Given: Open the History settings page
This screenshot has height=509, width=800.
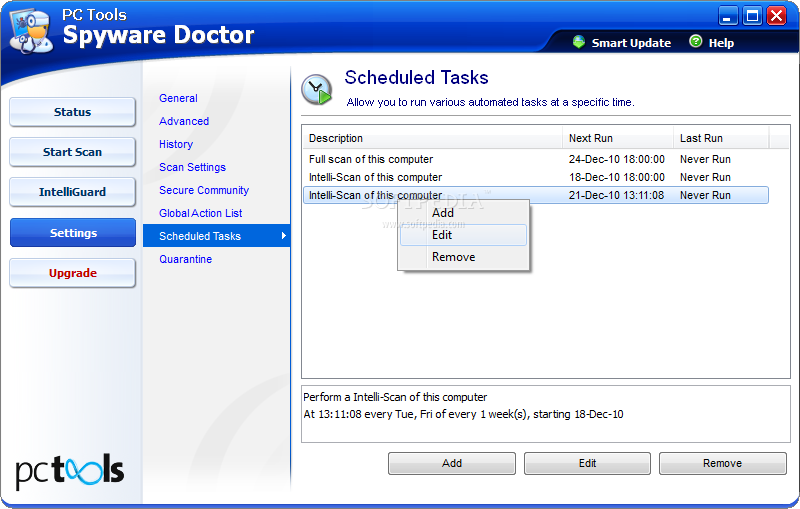Looking at the screenshot, I should [x=176, y=144].
